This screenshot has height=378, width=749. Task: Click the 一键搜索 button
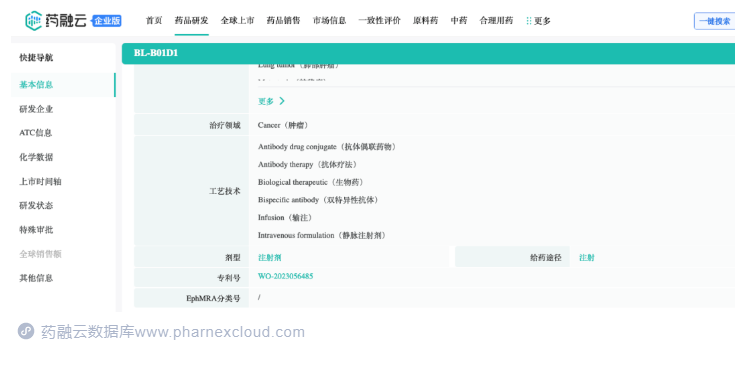point(715,21)
